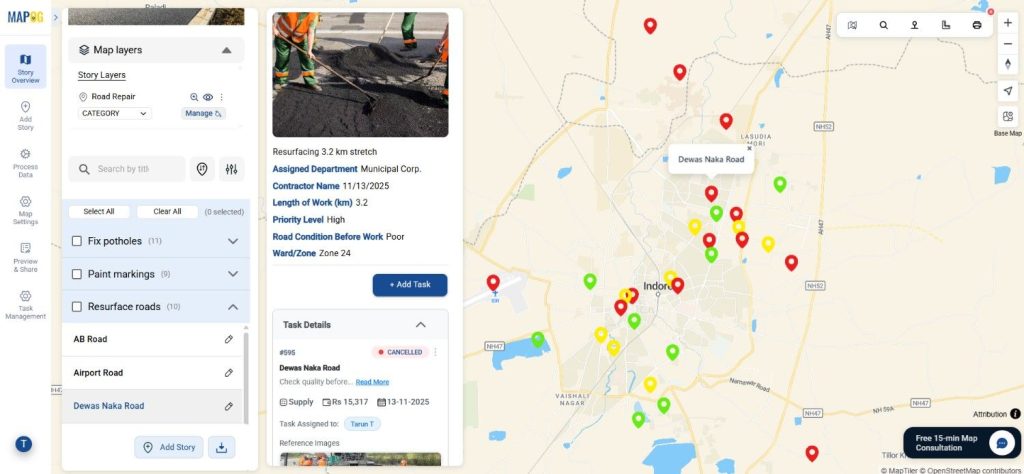Viewport: 1024px width, 474px height.
Task: Open the map comparison tool in map toolbar
Action: tap(852, 25)
